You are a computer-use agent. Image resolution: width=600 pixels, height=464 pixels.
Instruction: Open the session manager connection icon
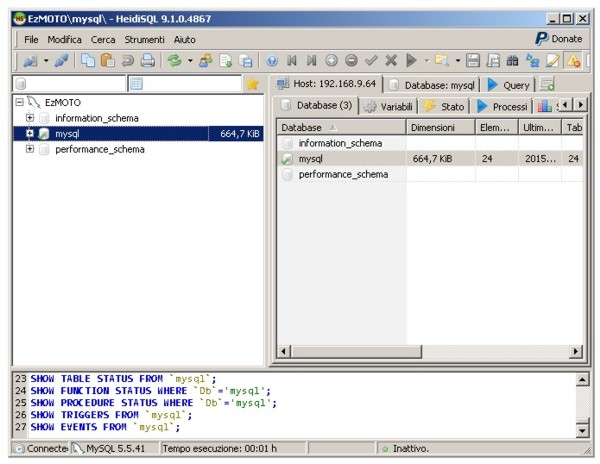pyautogui.click(x=30, y=60)
